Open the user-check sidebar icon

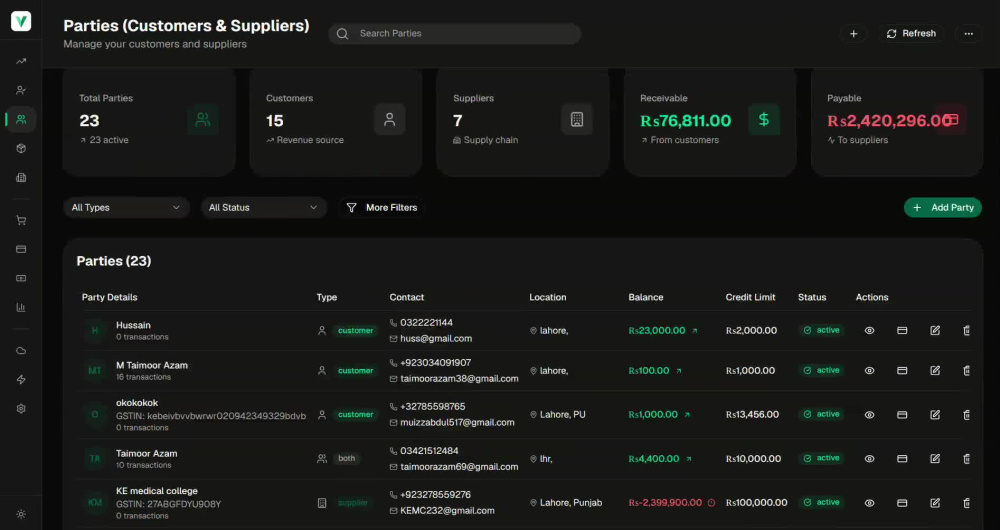coord(21,90)
